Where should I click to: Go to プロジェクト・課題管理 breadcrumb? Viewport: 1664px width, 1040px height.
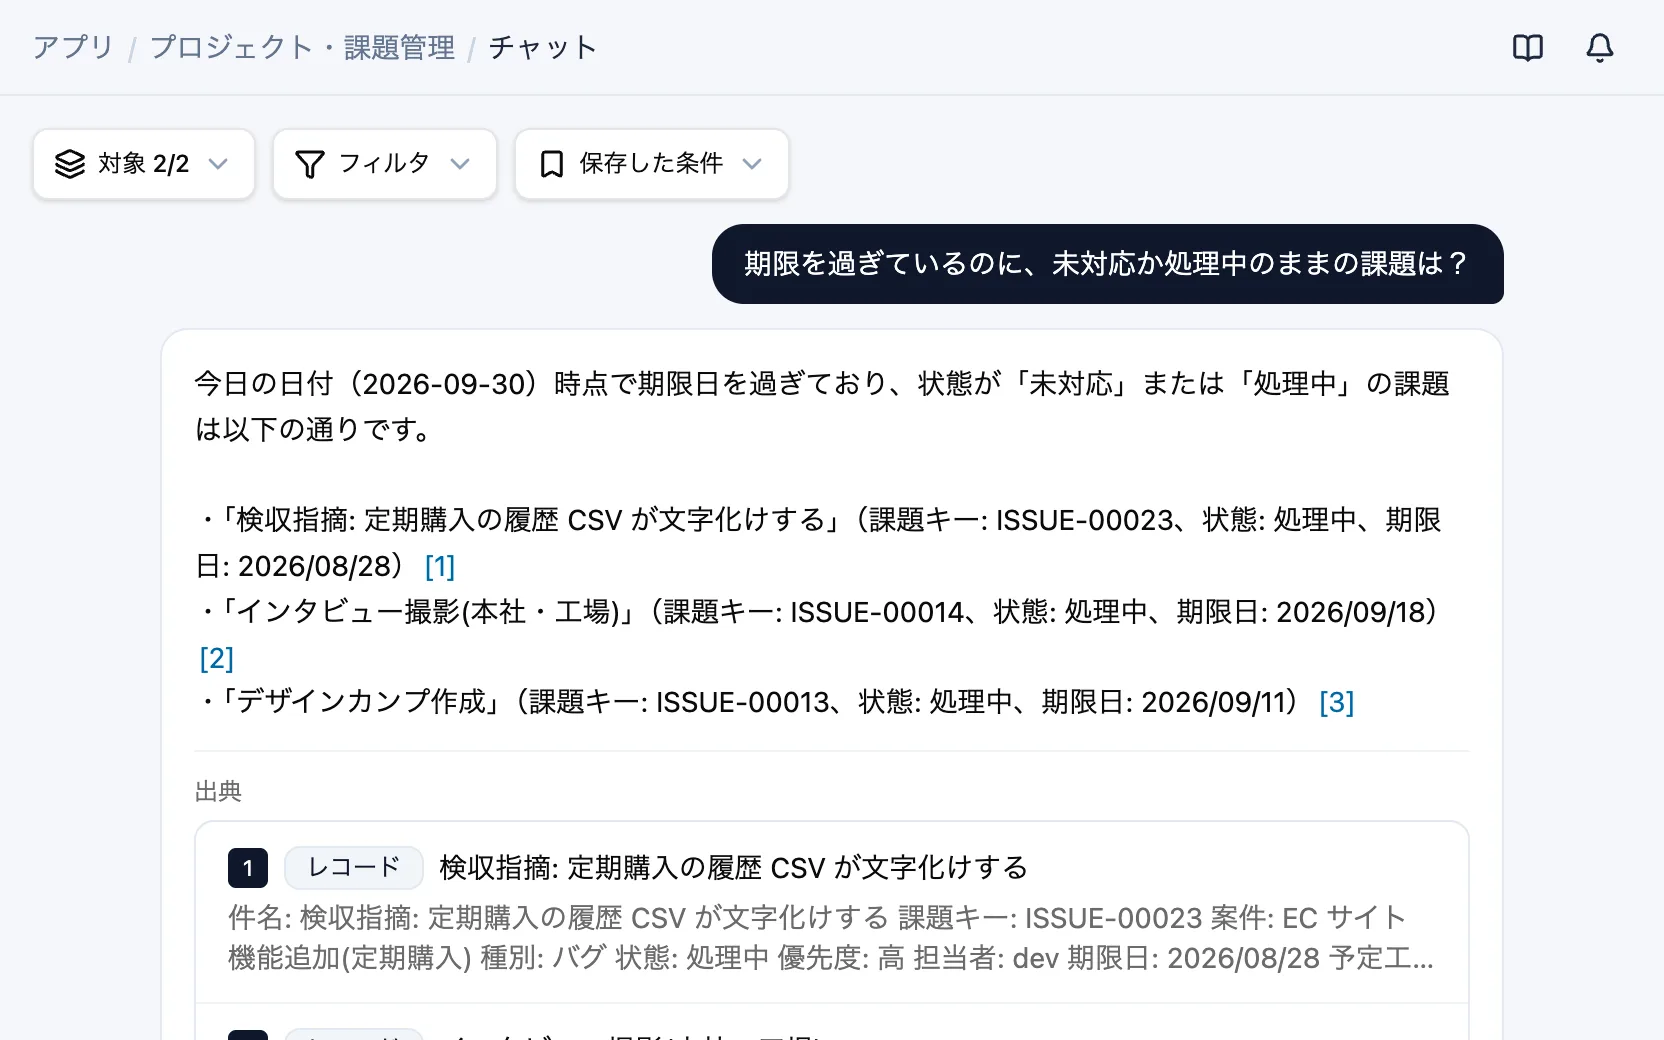click(302, 47)
